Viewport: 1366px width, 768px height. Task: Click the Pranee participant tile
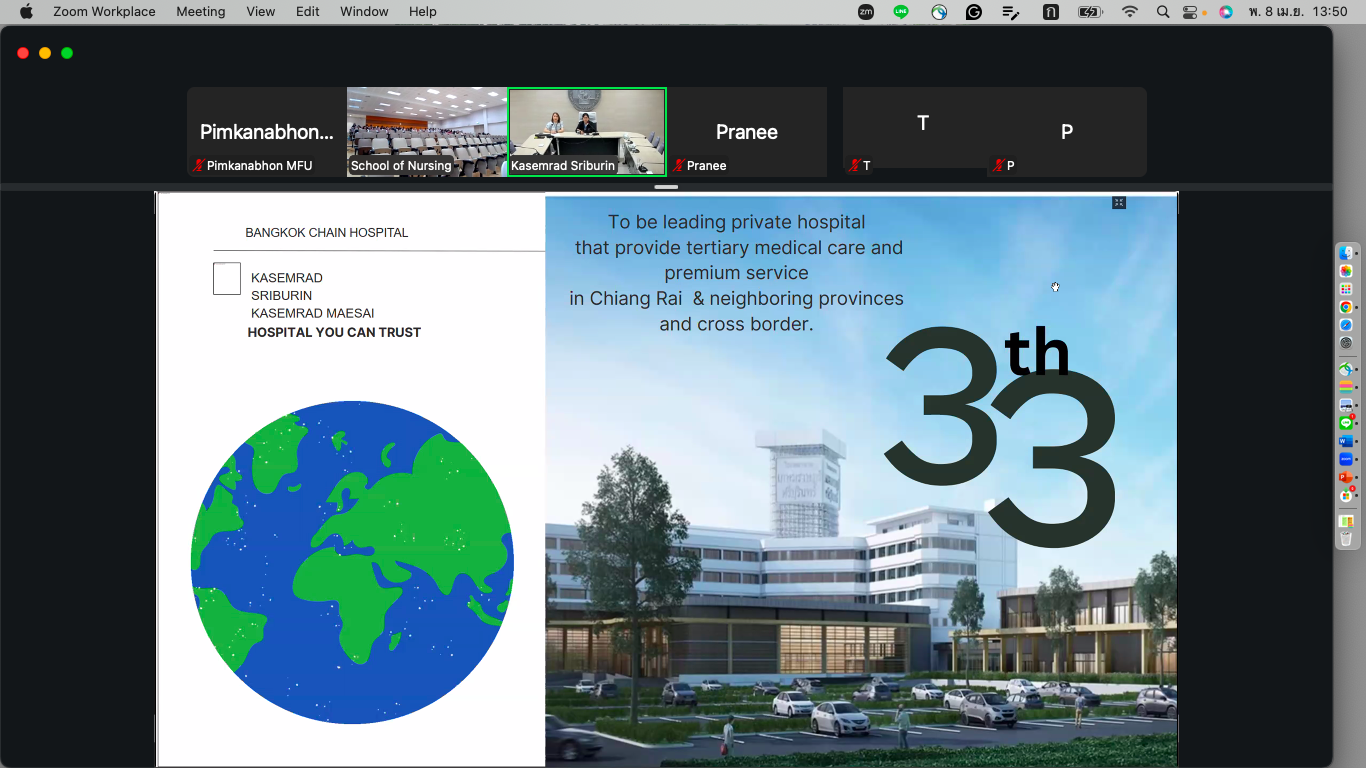(x=747, y=132)
